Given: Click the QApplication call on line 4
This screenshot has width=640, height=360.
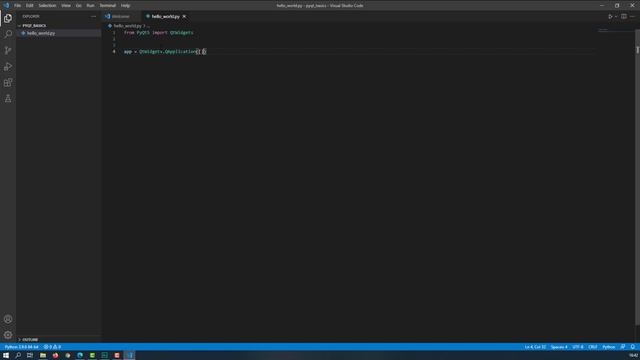Looking at the screenshot, I should click(x=180, y=51).
